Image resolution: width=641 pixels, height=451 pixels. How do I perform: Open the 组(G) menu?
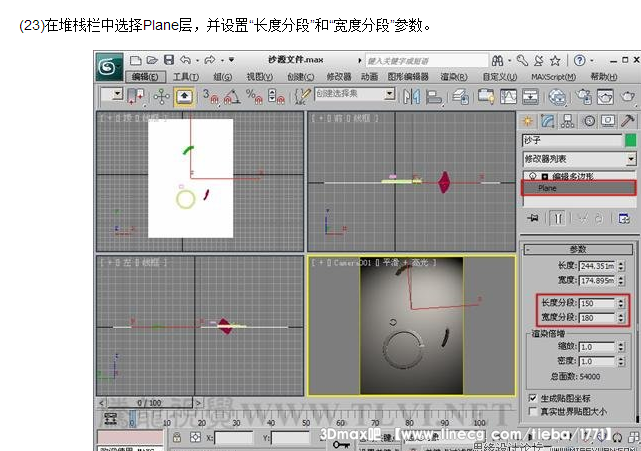click(x=222, y=77)
